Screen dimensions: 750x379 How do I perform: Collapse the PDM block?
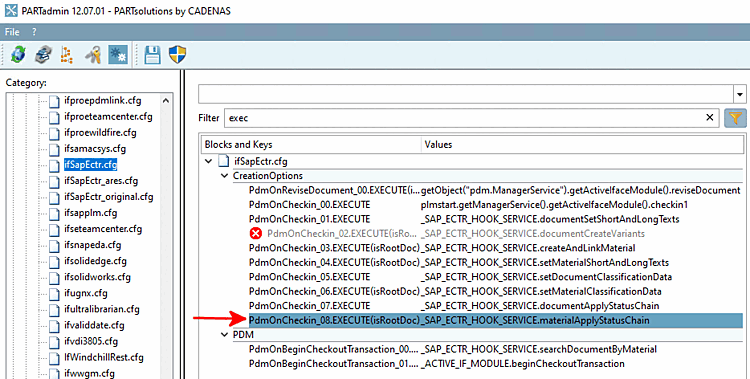(224, 334)
